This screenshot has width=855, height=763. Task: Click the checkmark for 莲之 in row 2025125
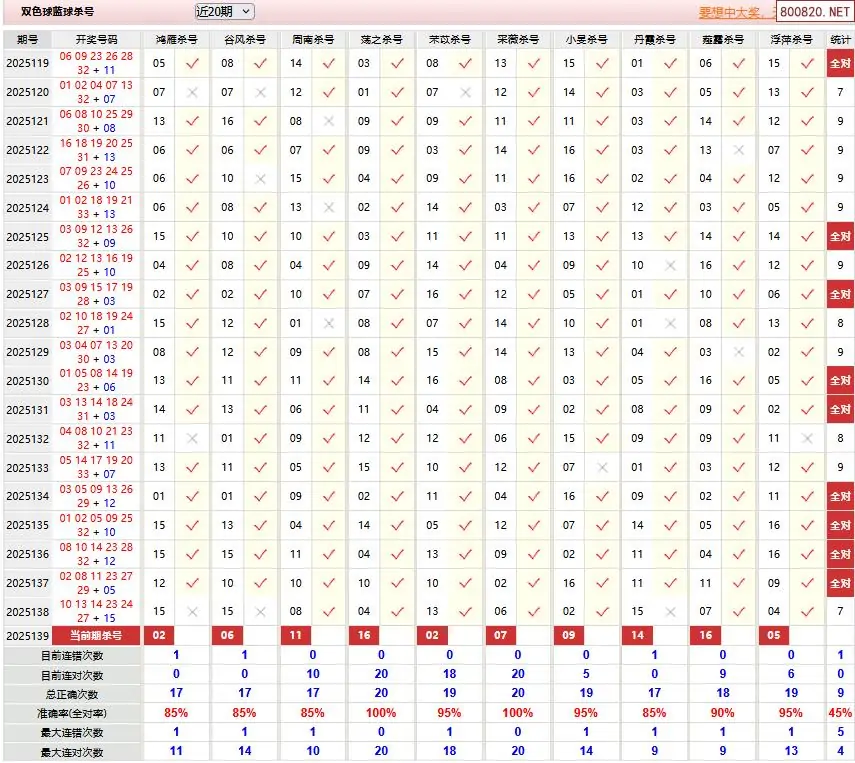coord(397,236)
